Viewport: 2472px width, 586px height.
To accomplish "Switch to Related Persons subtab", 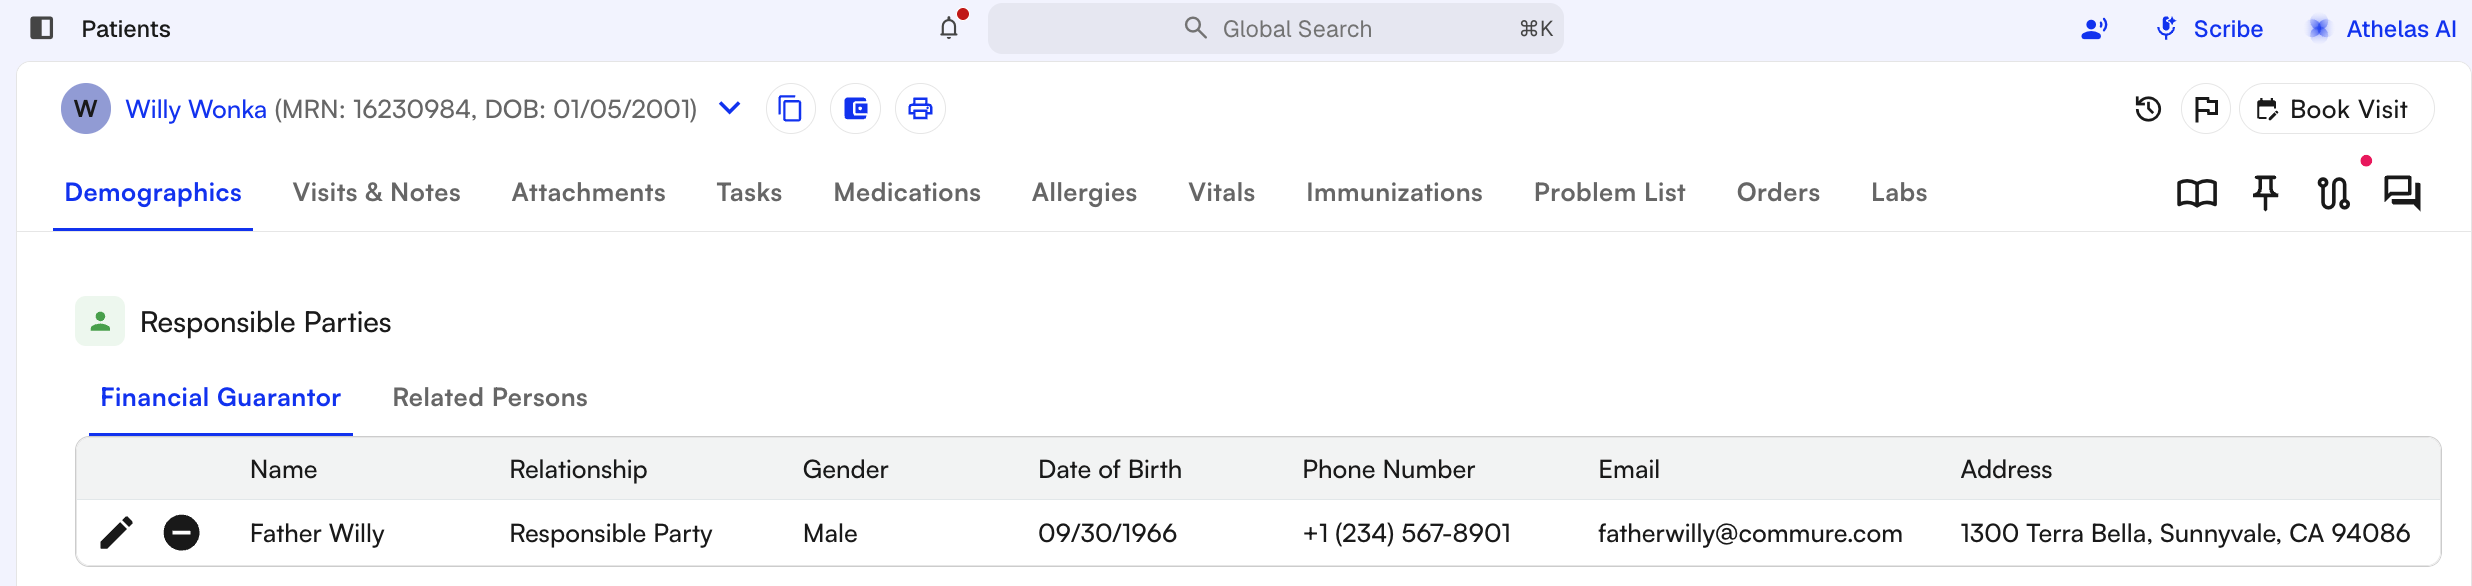I will [x=490, y=398].
